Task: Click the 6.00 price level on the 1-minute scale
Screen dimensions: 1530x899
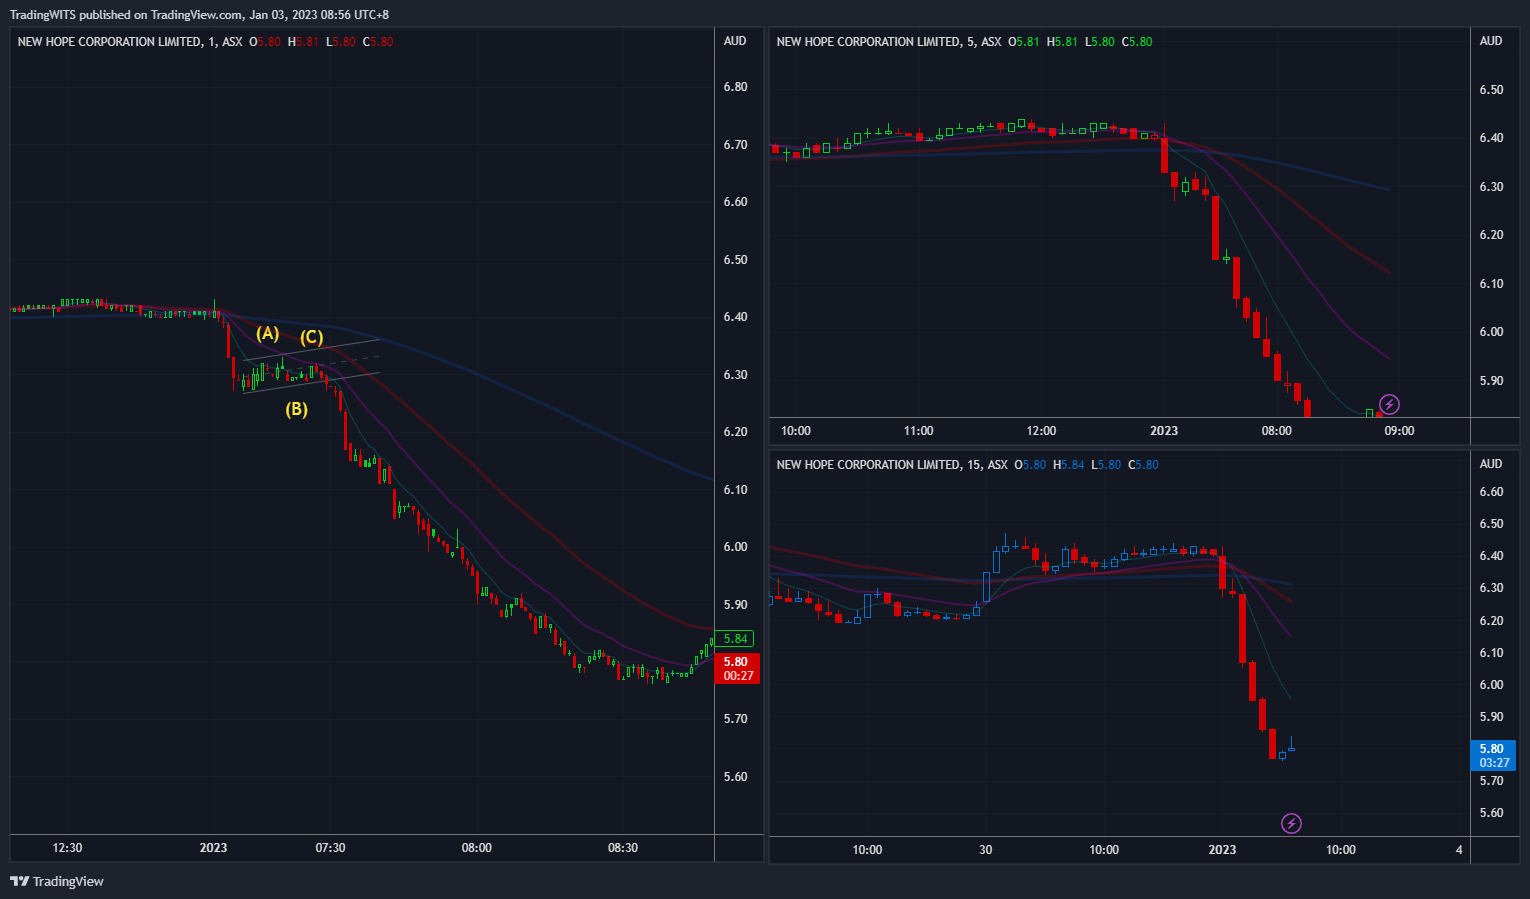Action: click(x=736, y=547)
